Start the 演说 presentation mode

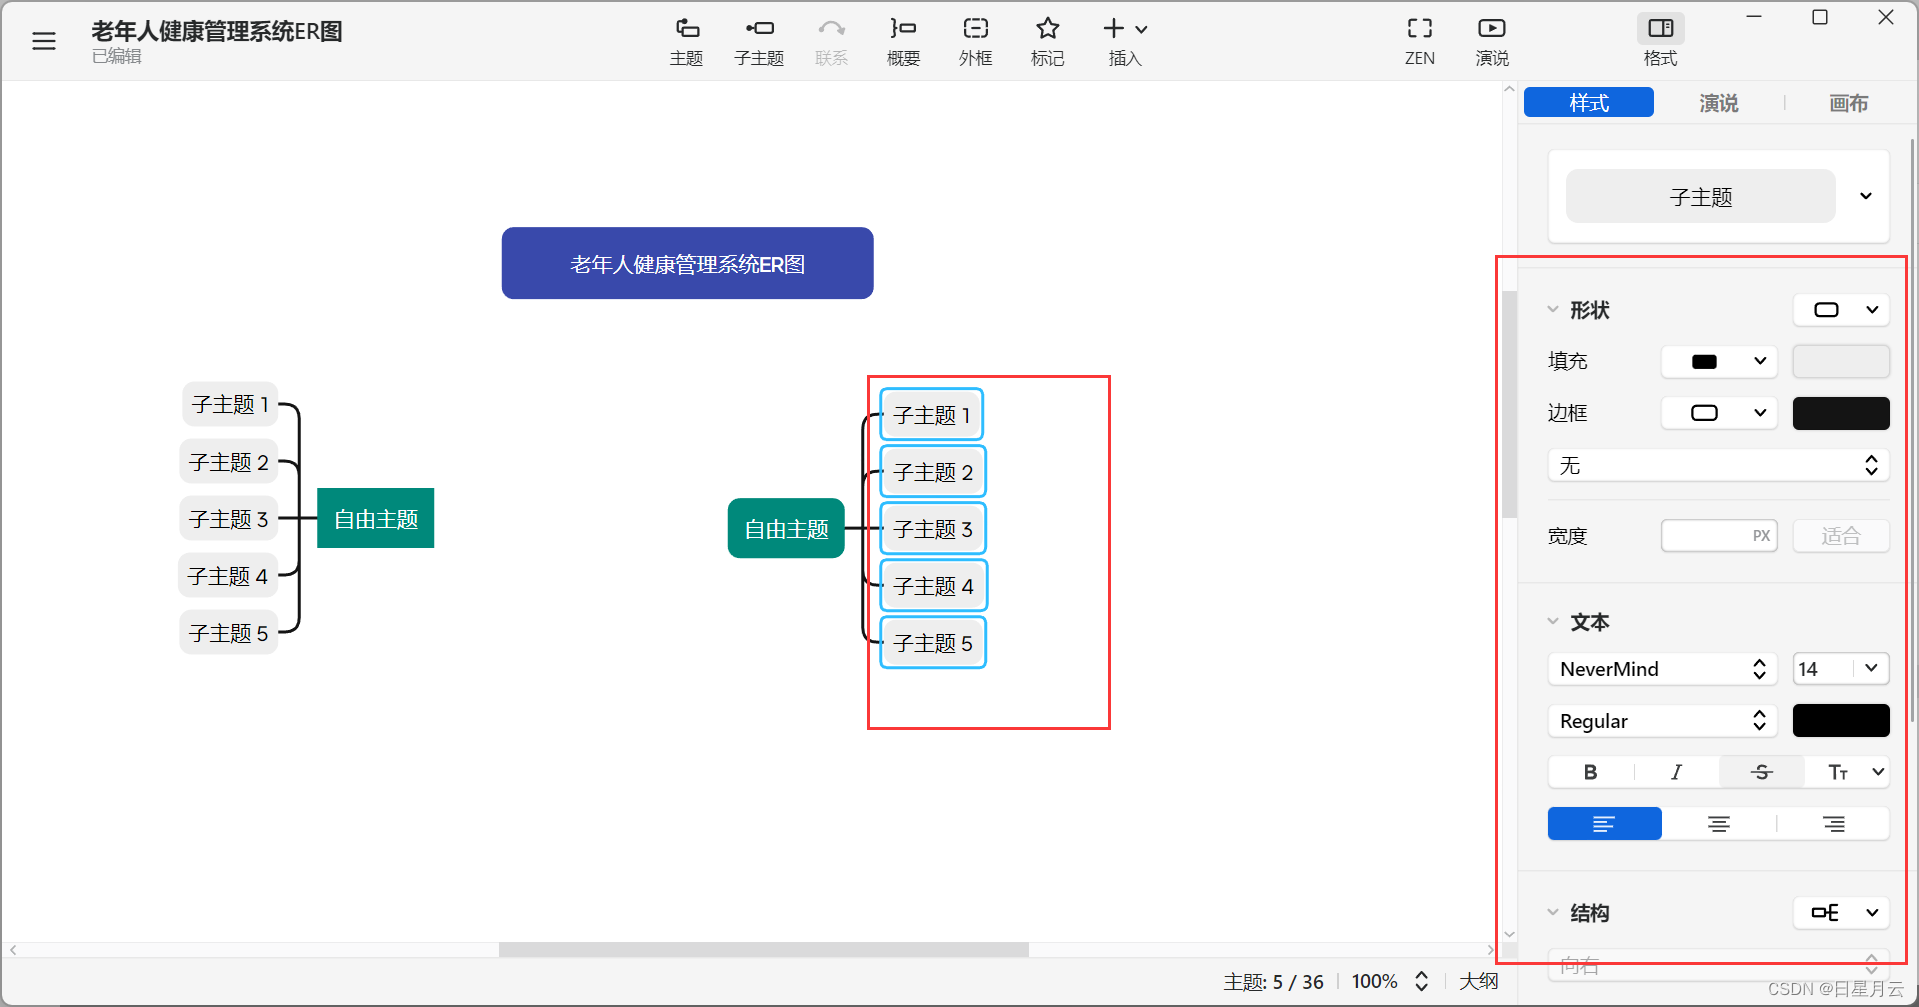(1492, 41)
